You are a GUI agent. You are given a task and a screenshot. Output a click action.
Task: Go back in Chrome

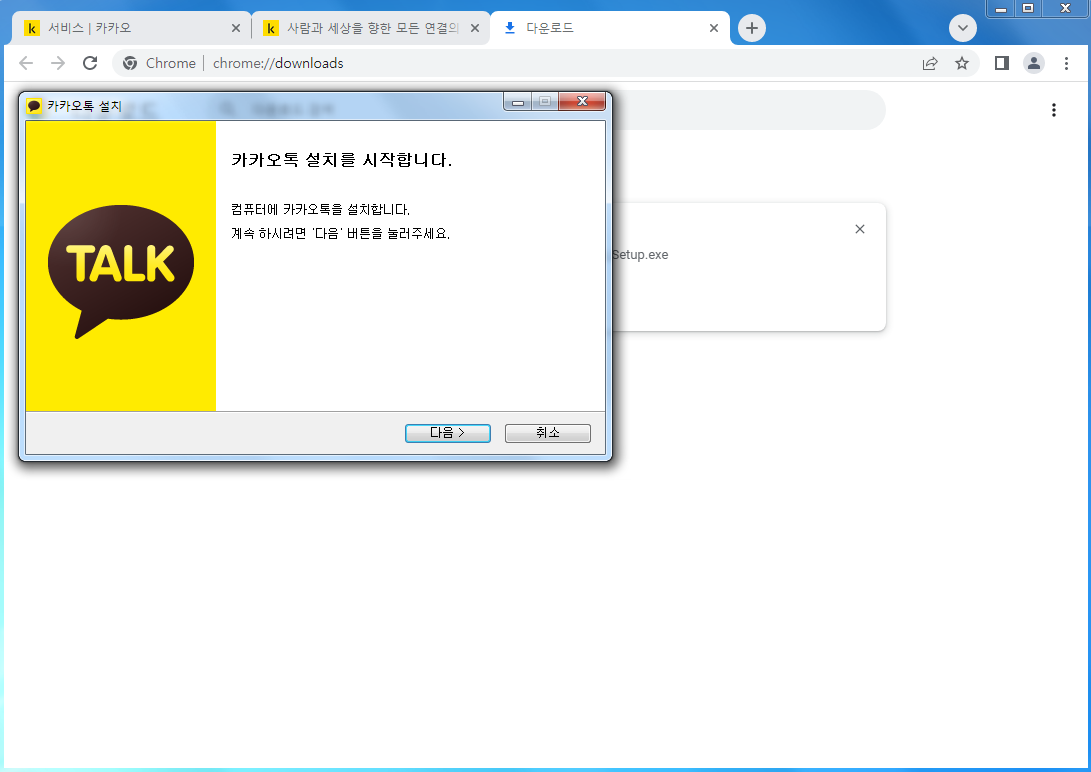point(26,63)
